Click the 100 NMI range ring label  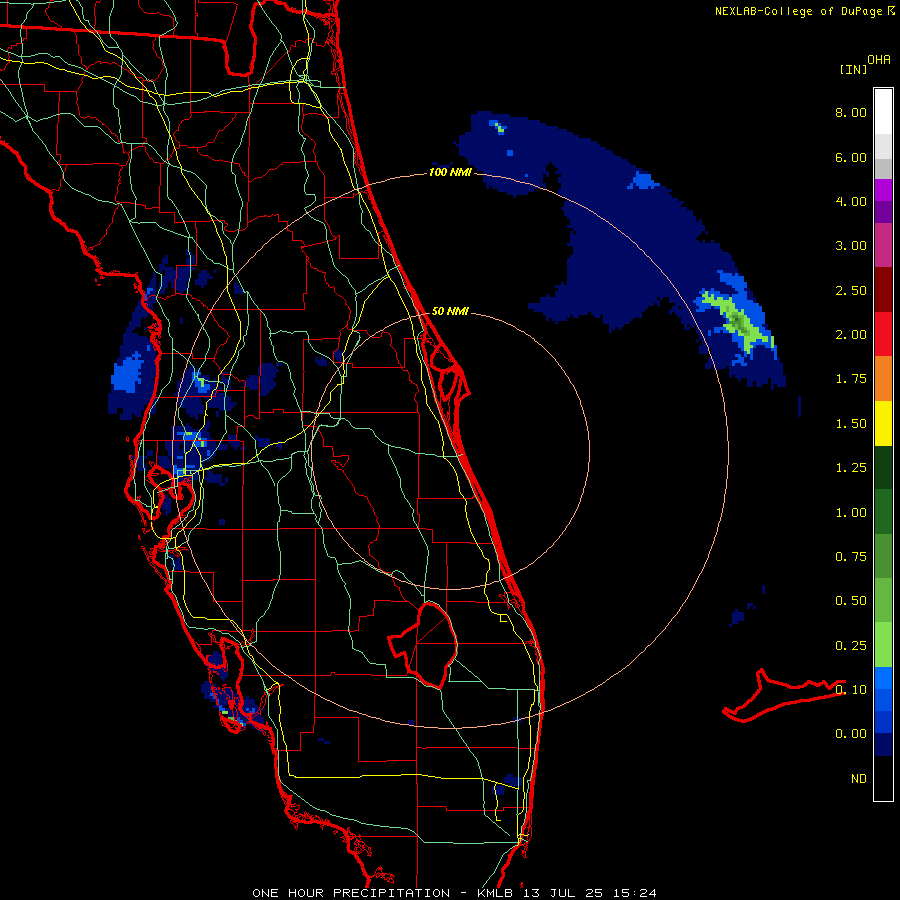point(450,172)
